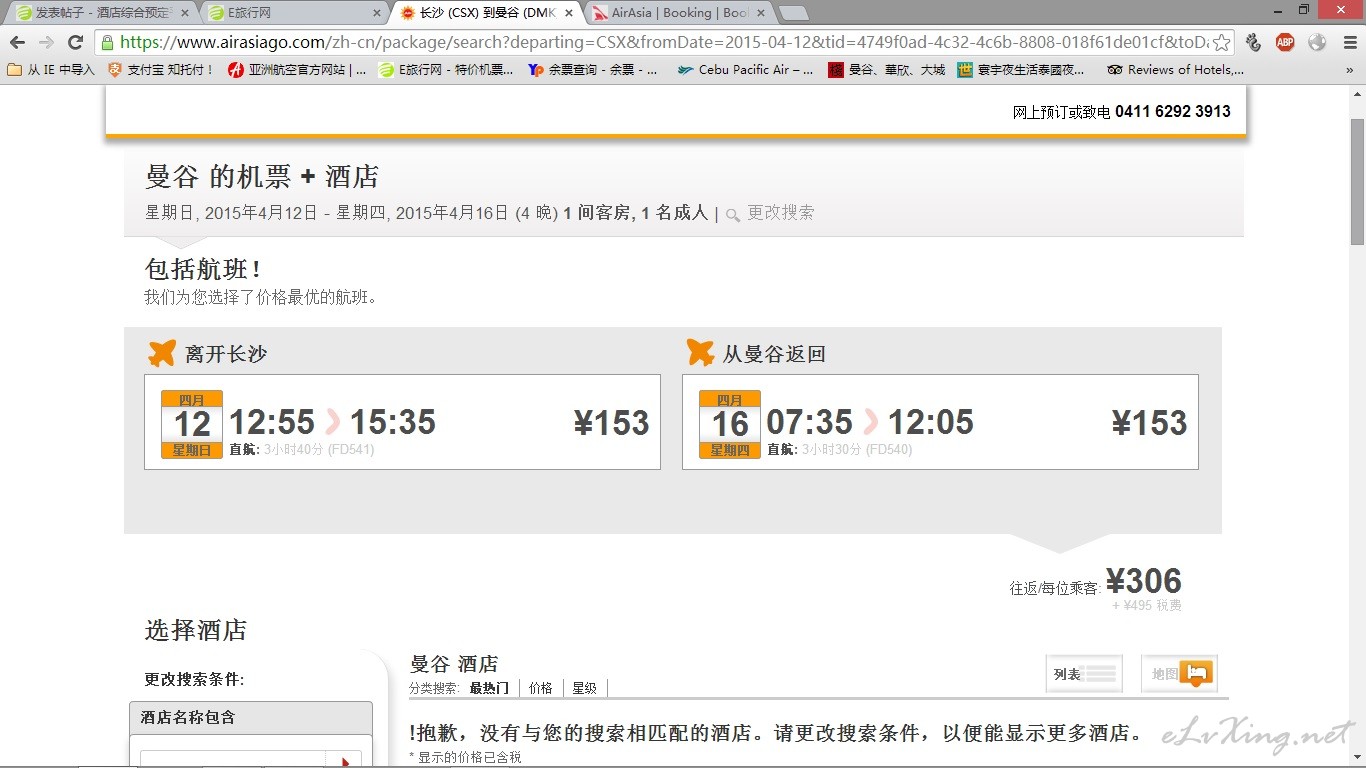Click the extension icon left of ABP
Screen dimensions: 1366x768
[x=1253, y=42]
